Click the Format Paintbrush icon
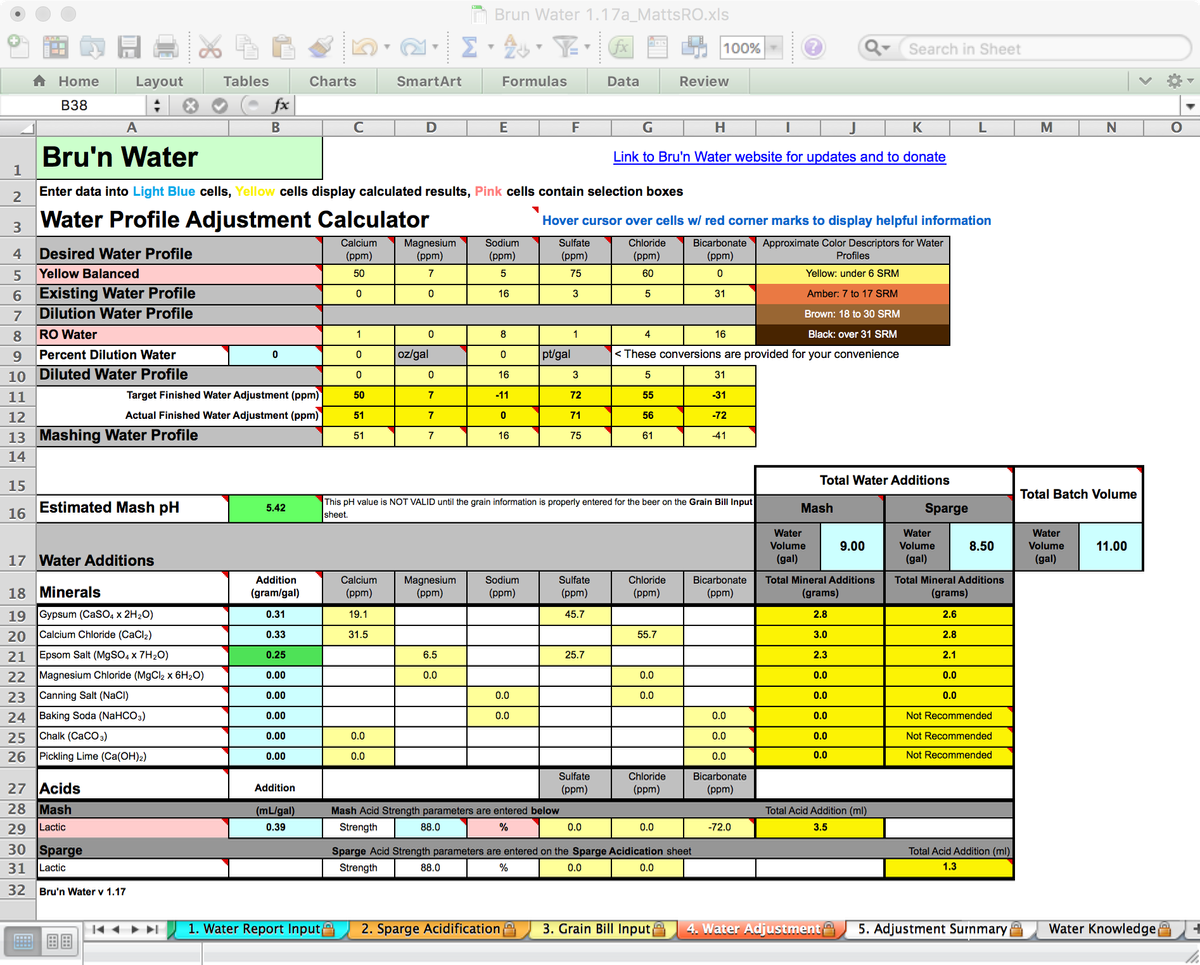Screen dimensions: 1200x965 pyautogui.click(x=322, y=47)
